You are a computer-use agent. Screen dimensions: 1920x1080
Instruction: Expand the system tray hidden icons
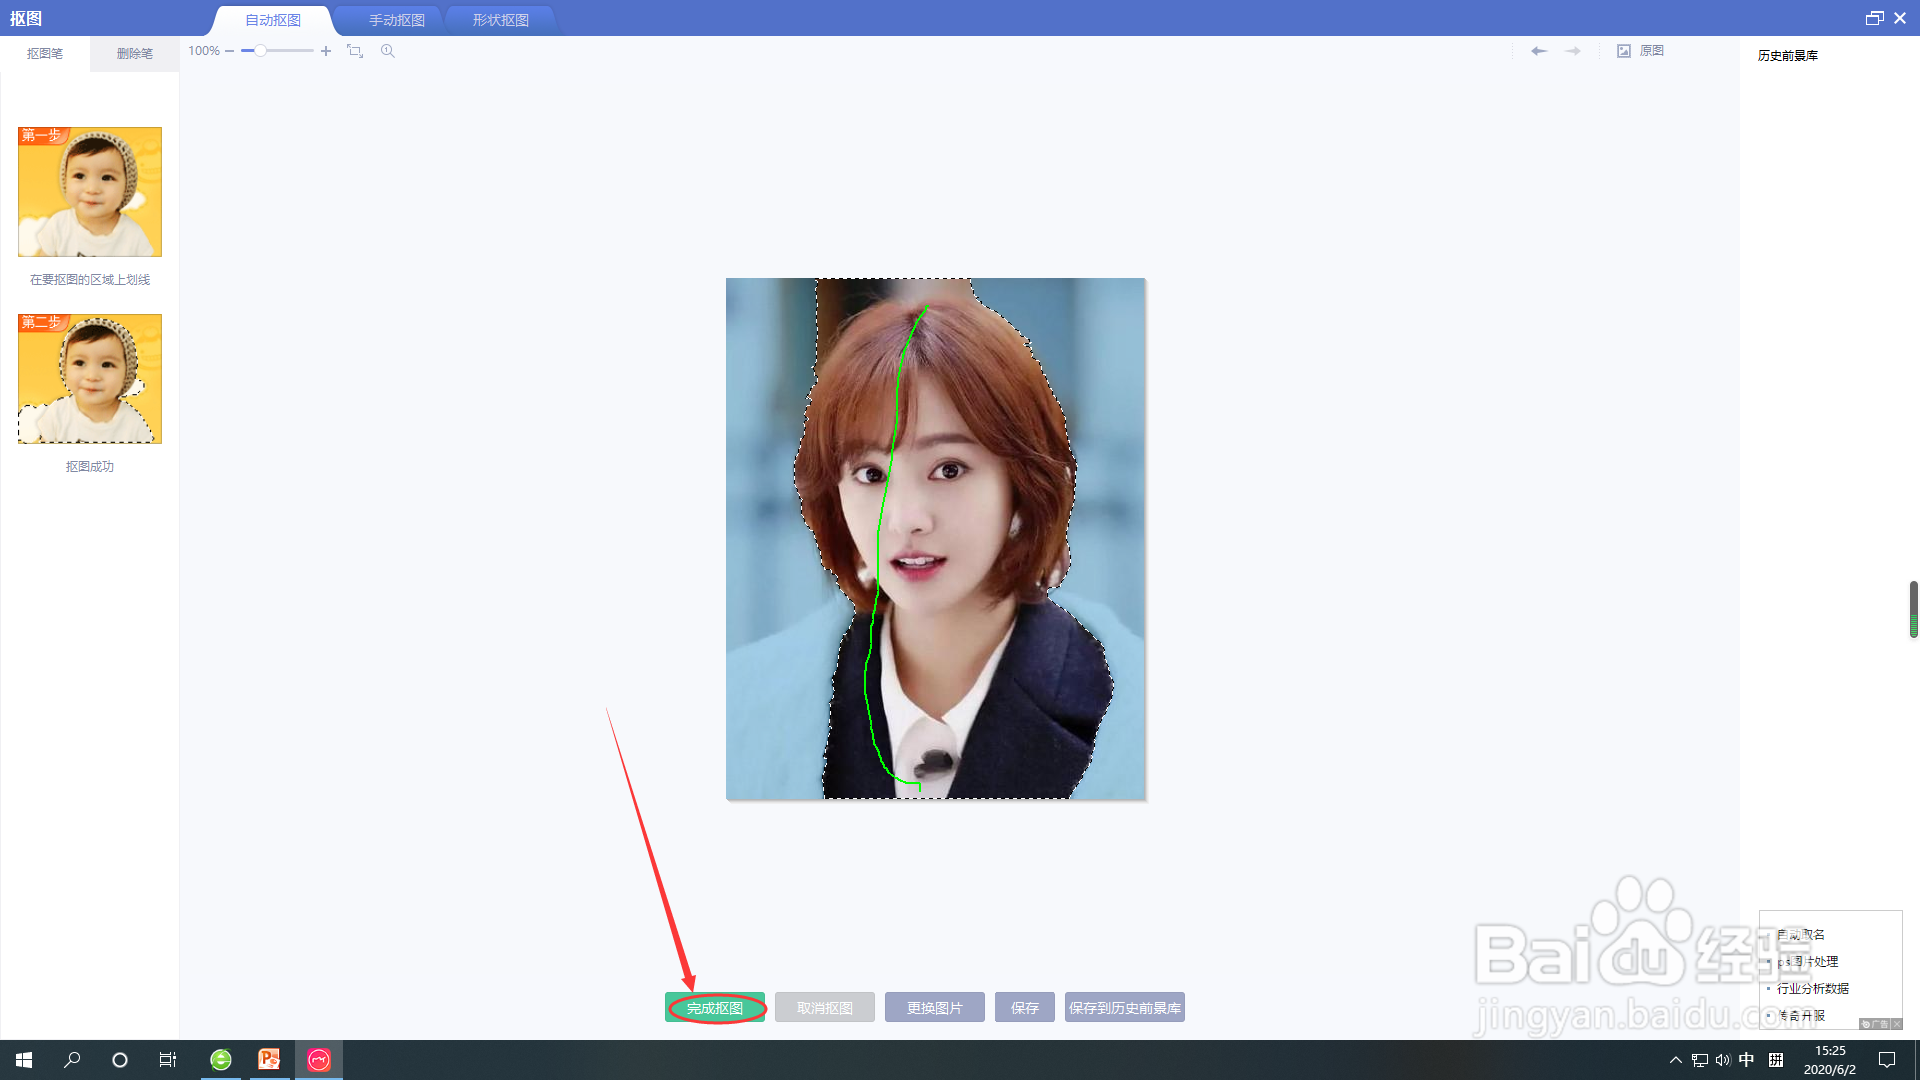click(1676, 1060)
